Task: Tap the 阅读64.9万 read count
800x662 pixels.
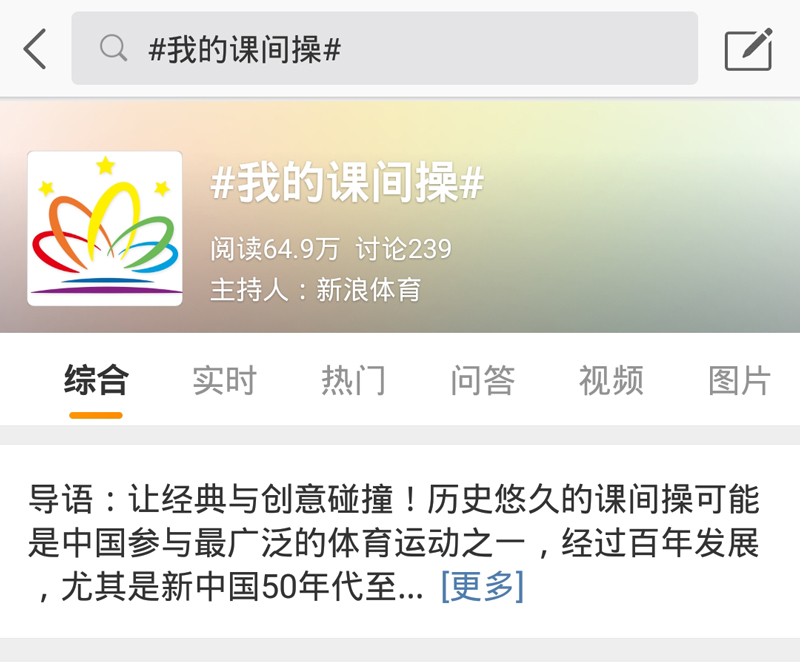Action: pos(274,249)
